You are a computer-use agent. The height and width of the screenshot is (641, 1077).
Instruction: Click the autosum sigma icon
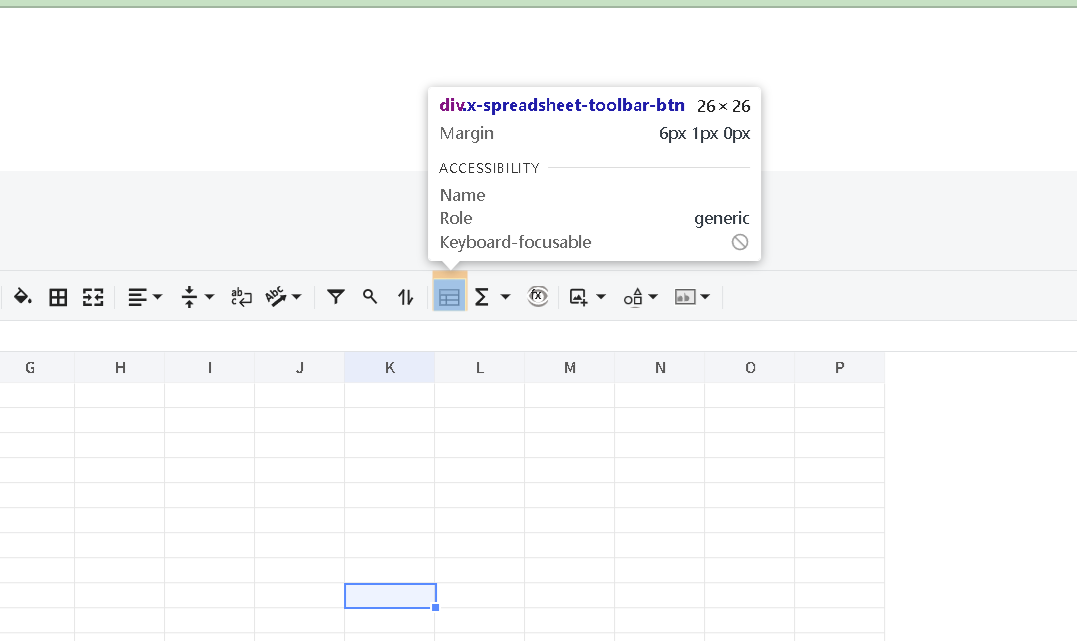(481, 296)
